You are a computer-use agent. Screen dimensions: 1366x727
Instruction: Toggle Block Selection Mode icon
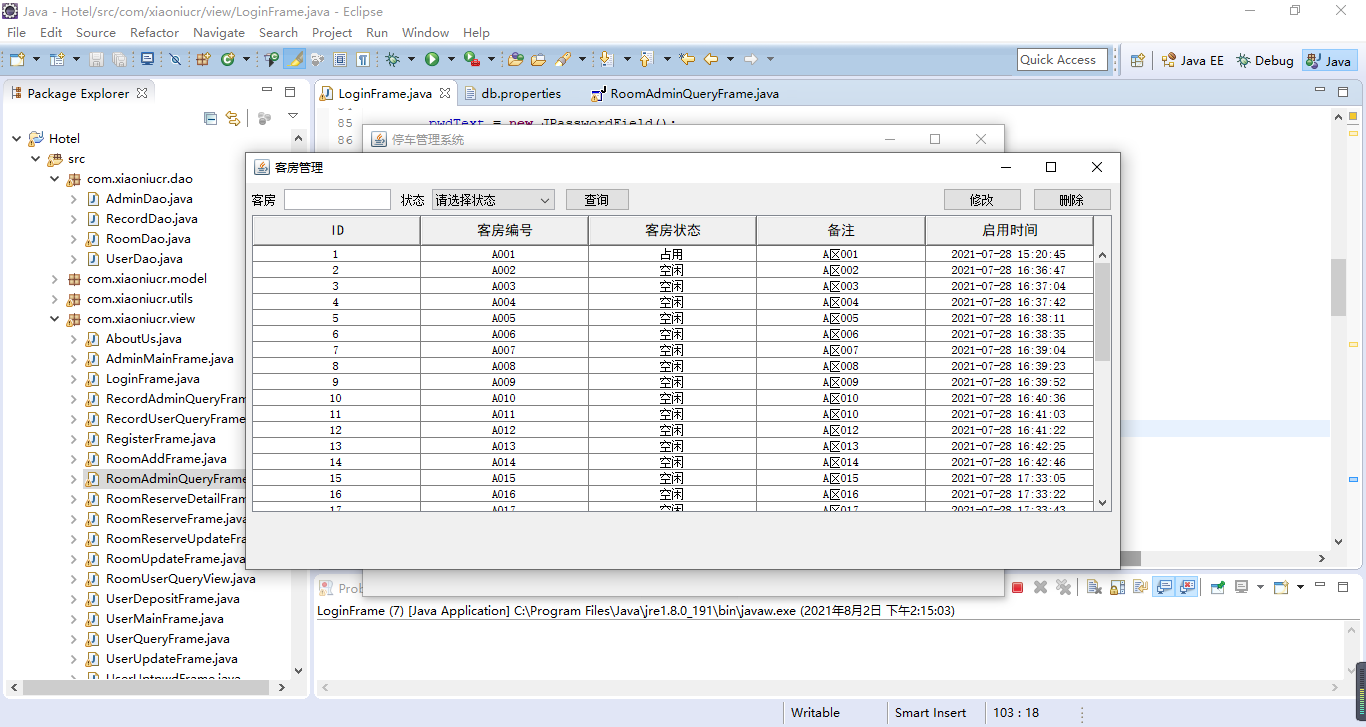(340, 60)
